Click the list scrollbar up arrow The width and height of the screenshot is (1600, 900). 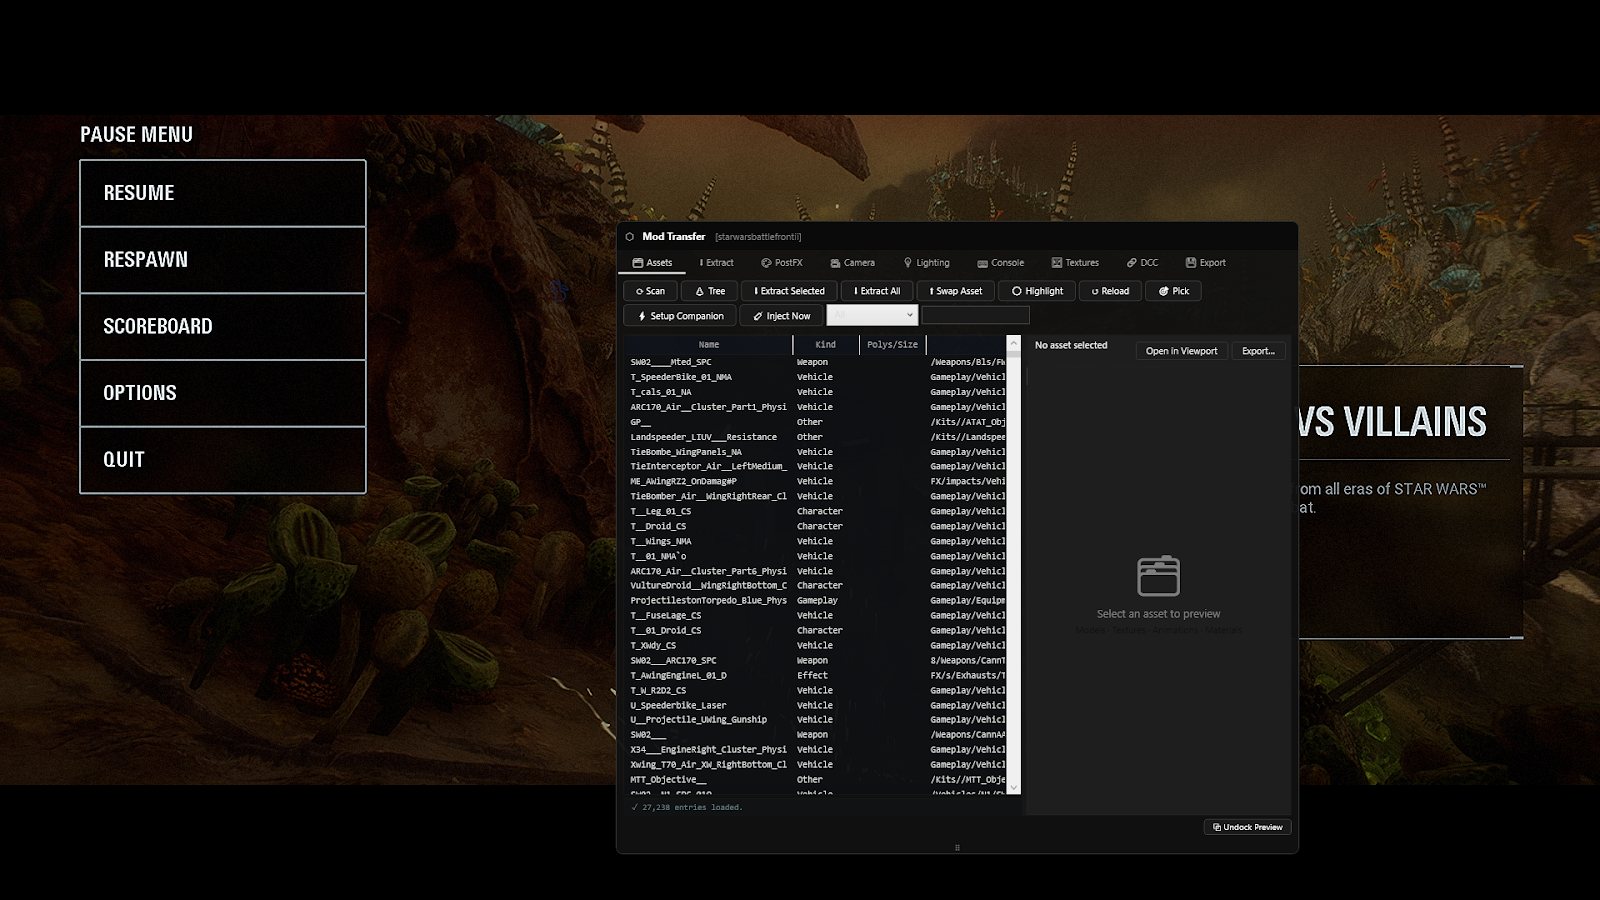tap(1013, 343)
